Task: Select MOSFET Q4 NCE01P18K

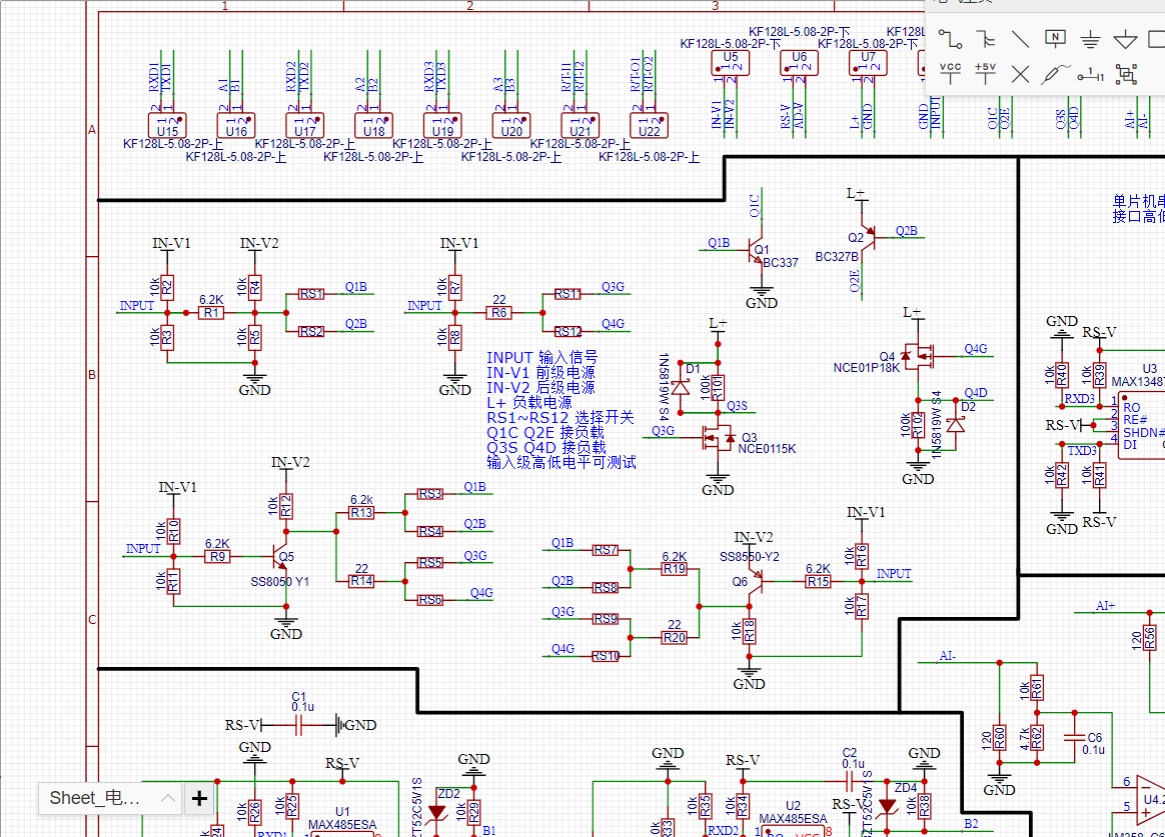Action: [x=918, y=356]
